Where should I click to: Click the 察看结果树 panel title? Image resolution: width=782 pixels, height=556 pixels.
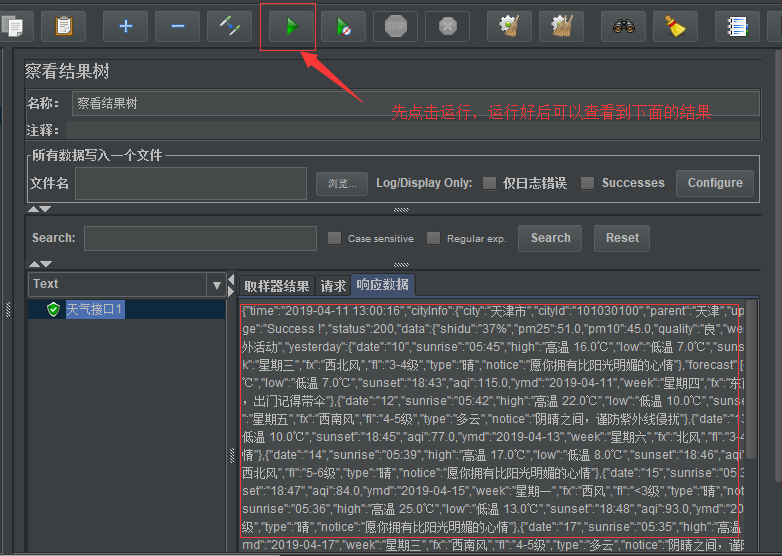67,71
